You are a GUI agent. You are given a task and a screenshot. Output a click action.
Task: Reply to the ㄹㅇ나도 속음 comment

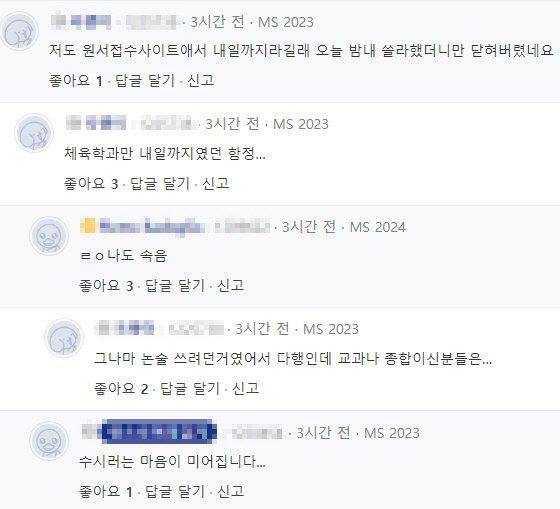pyautogui.click(x=175, y=286)
